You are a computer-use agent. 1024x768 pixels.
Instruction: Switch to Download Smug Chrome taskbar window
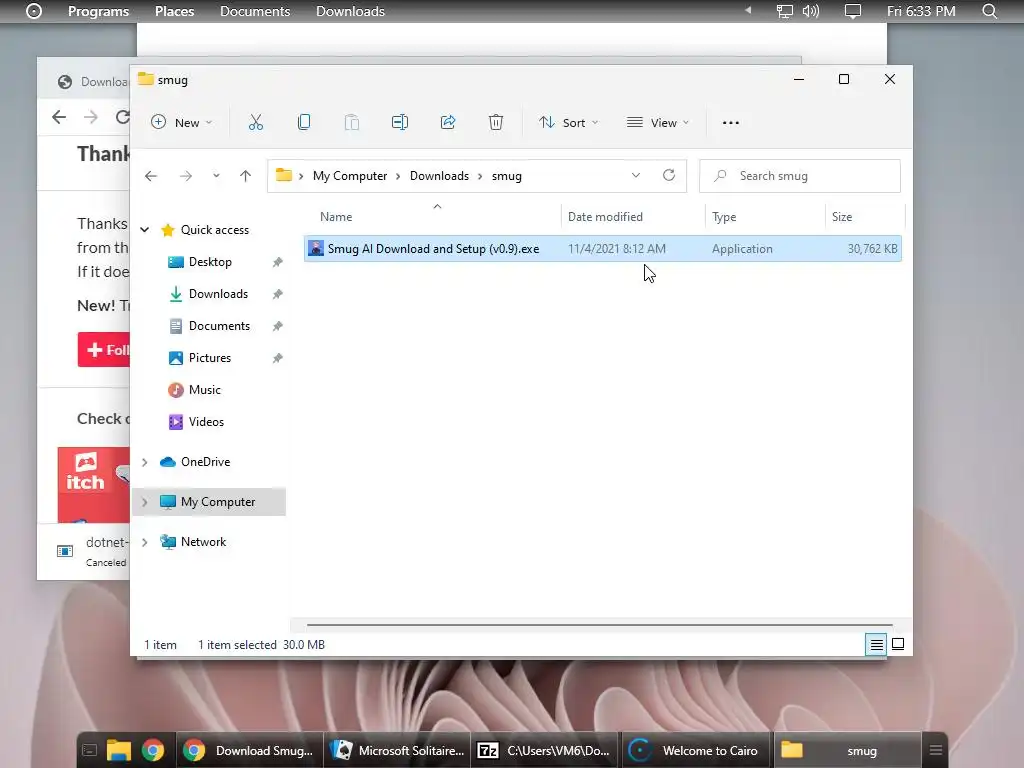click(249, 750)
